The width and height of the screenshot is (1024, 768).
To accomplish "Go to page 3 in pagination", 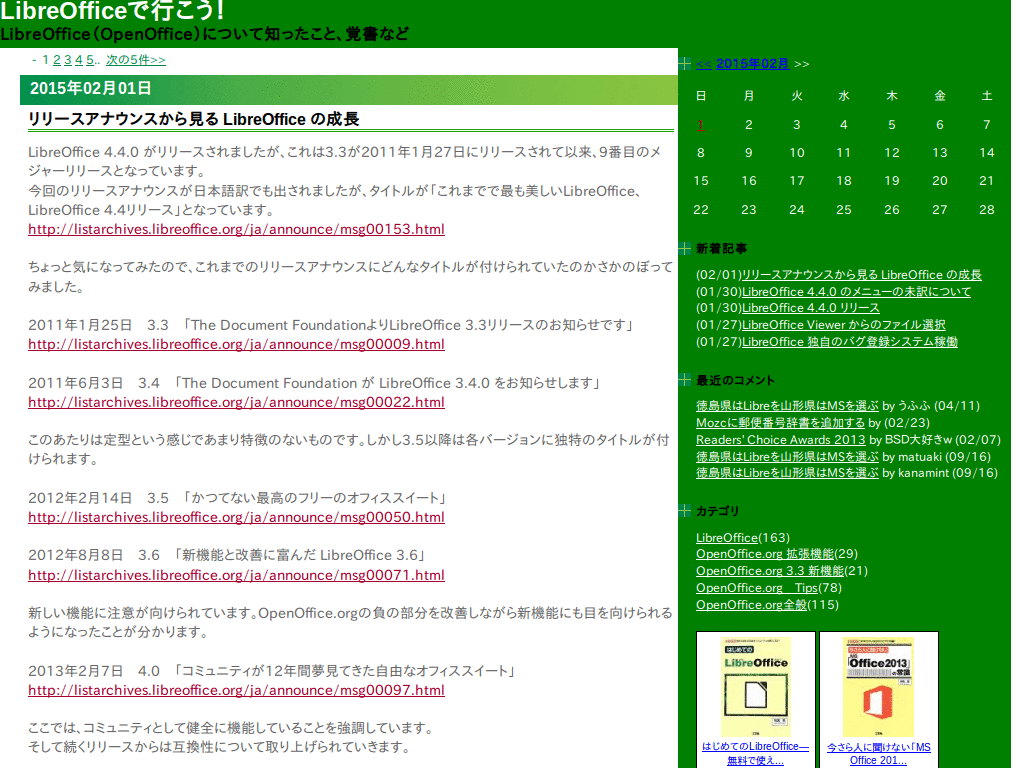I will click(x=68, y=60).
